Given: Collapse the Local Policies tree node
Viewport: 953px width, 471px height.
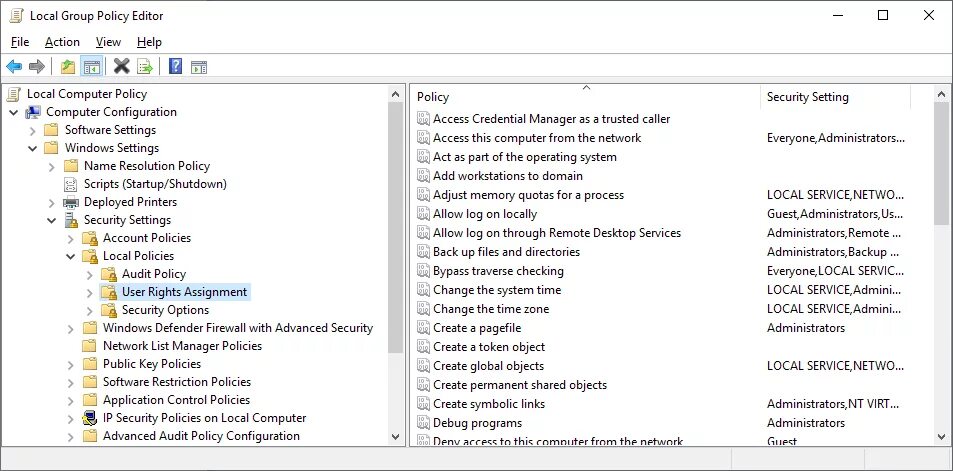Looking at the screenshot, I should pyautogui.click(x=70, y=256).
